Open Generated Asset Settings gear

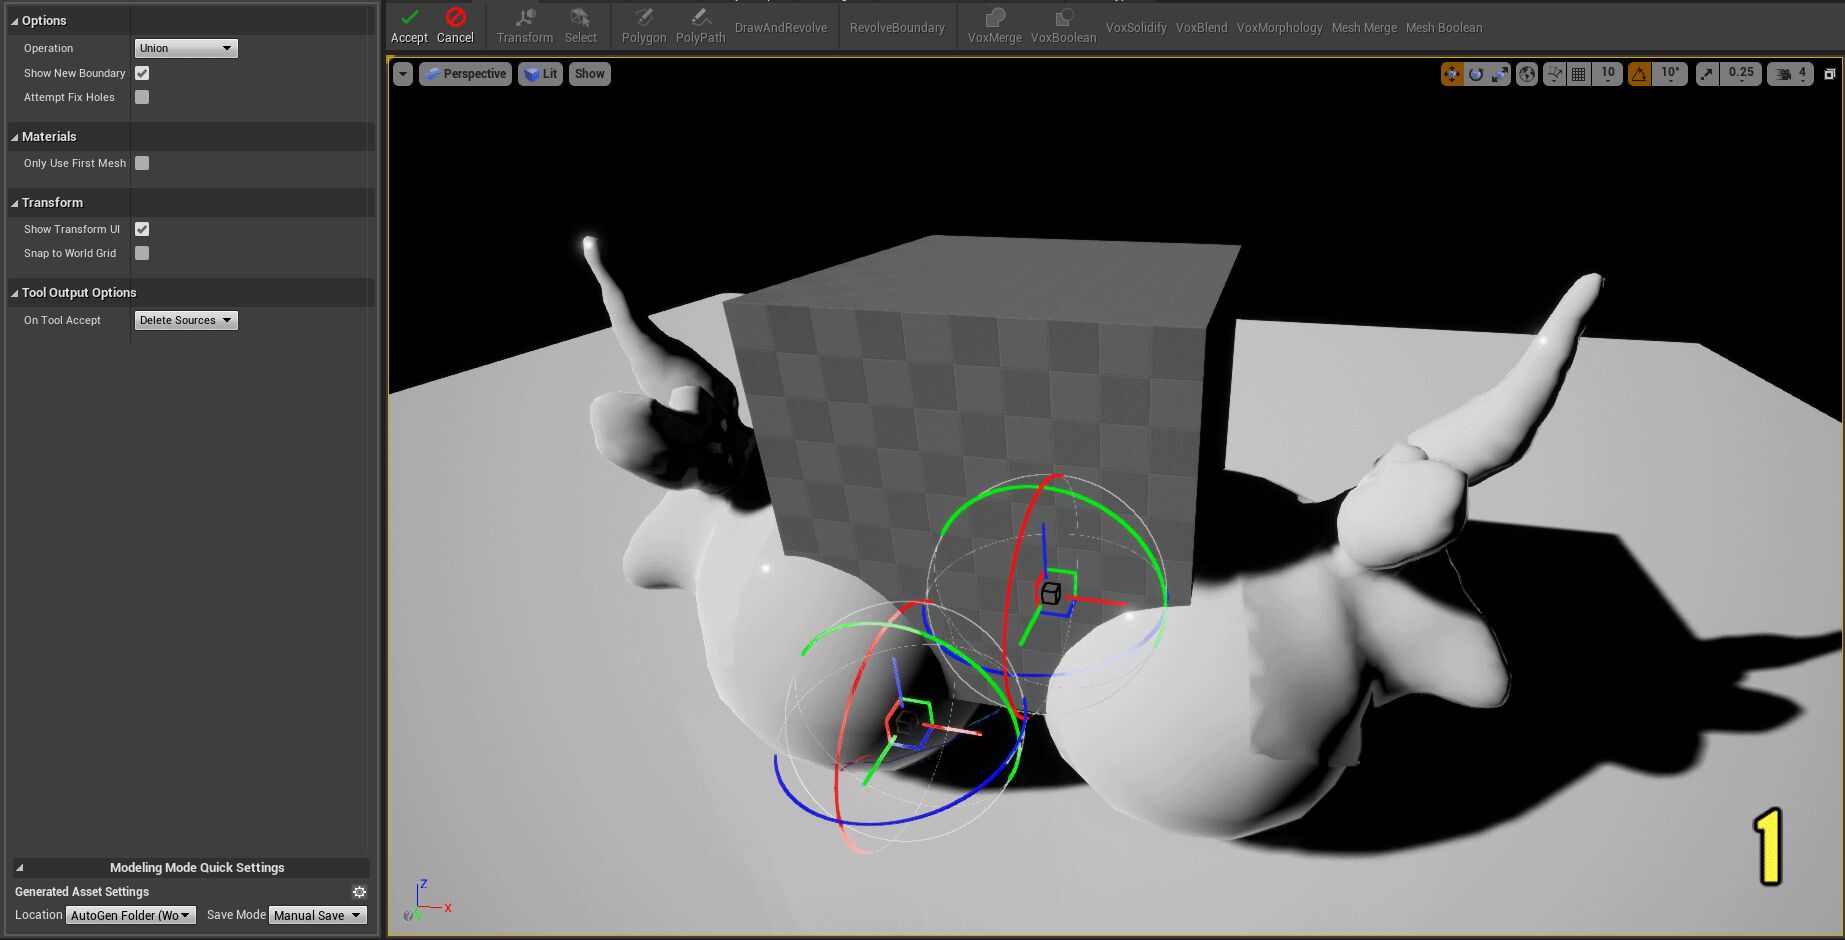click(359, 892)
